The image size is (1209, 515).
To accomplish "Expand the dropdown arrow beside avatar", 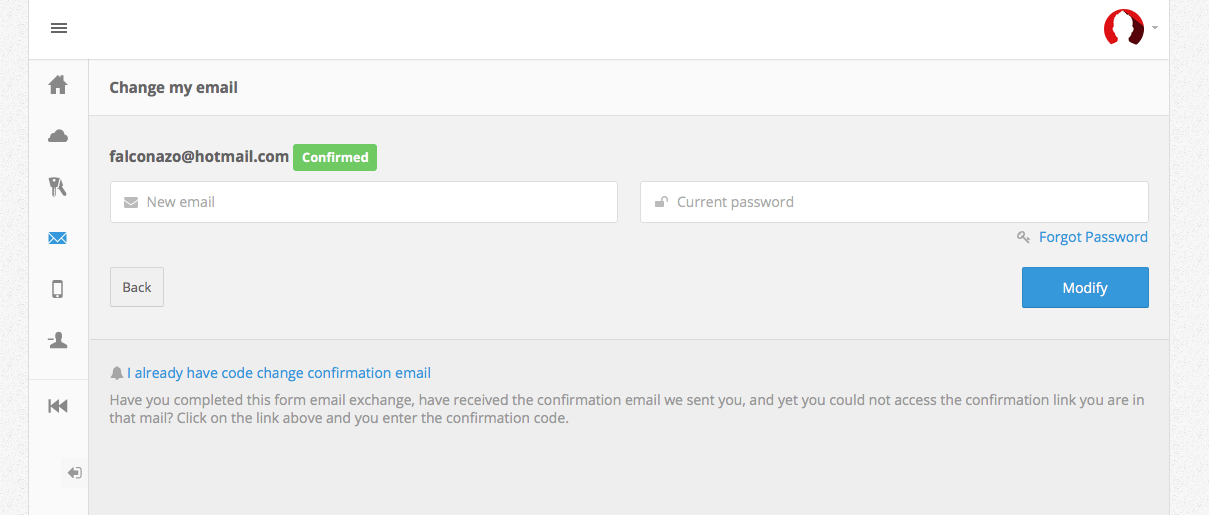I will tap(1155, 28).
